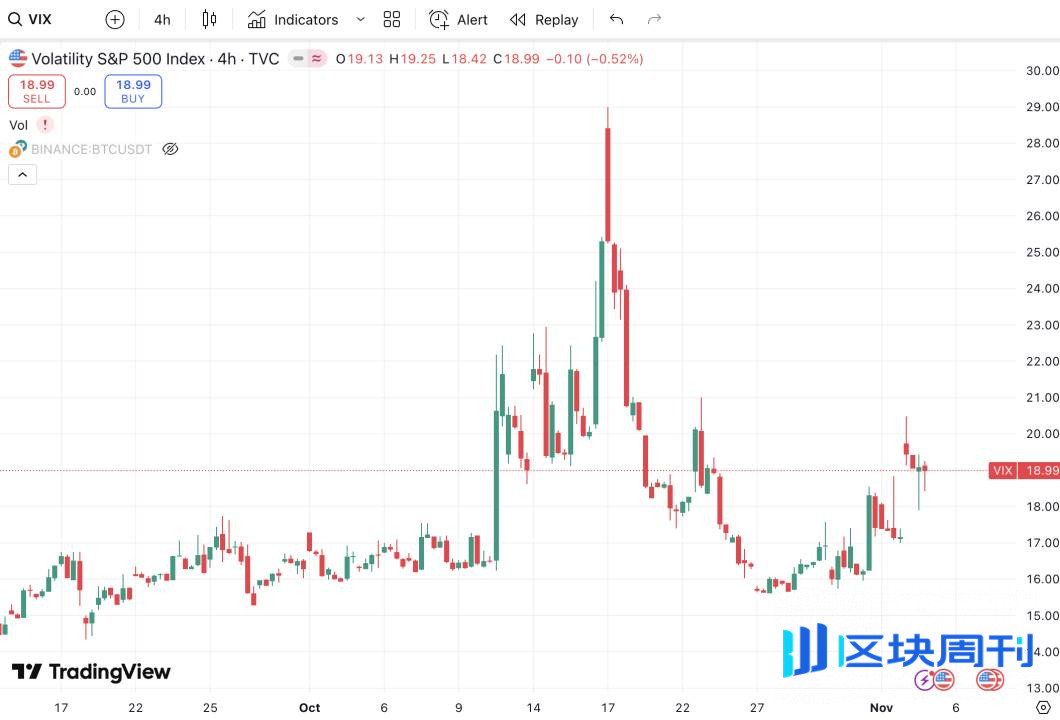Viewport: 1060px width, 720px height.
Task: Open chart settings hexagon icon on time axis
Action: 1043,707
